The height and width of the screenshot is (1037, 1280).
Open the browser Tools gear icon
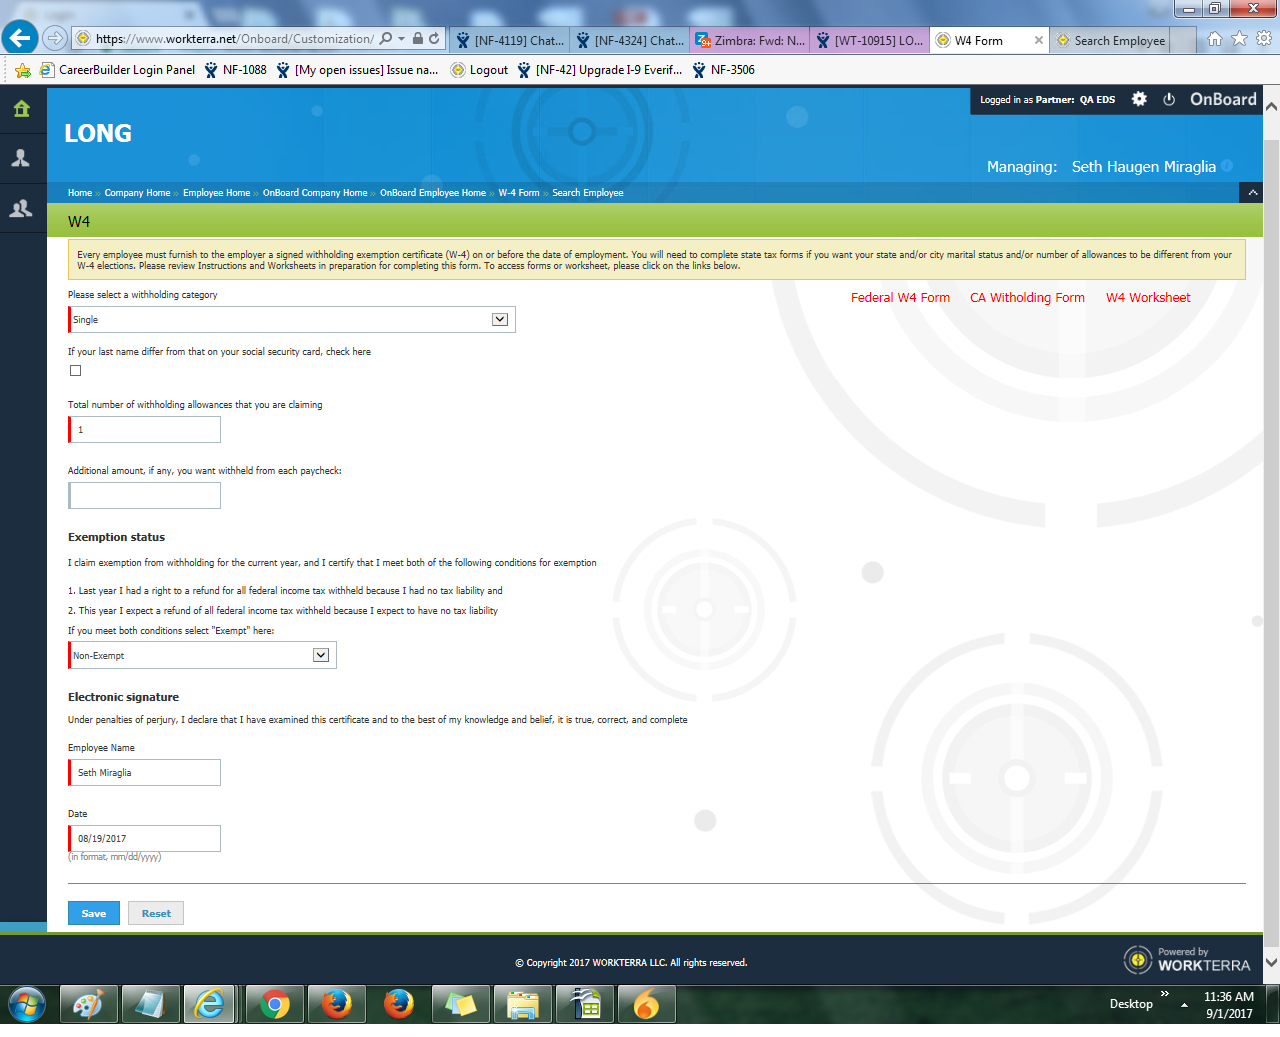click(1264, 39)
